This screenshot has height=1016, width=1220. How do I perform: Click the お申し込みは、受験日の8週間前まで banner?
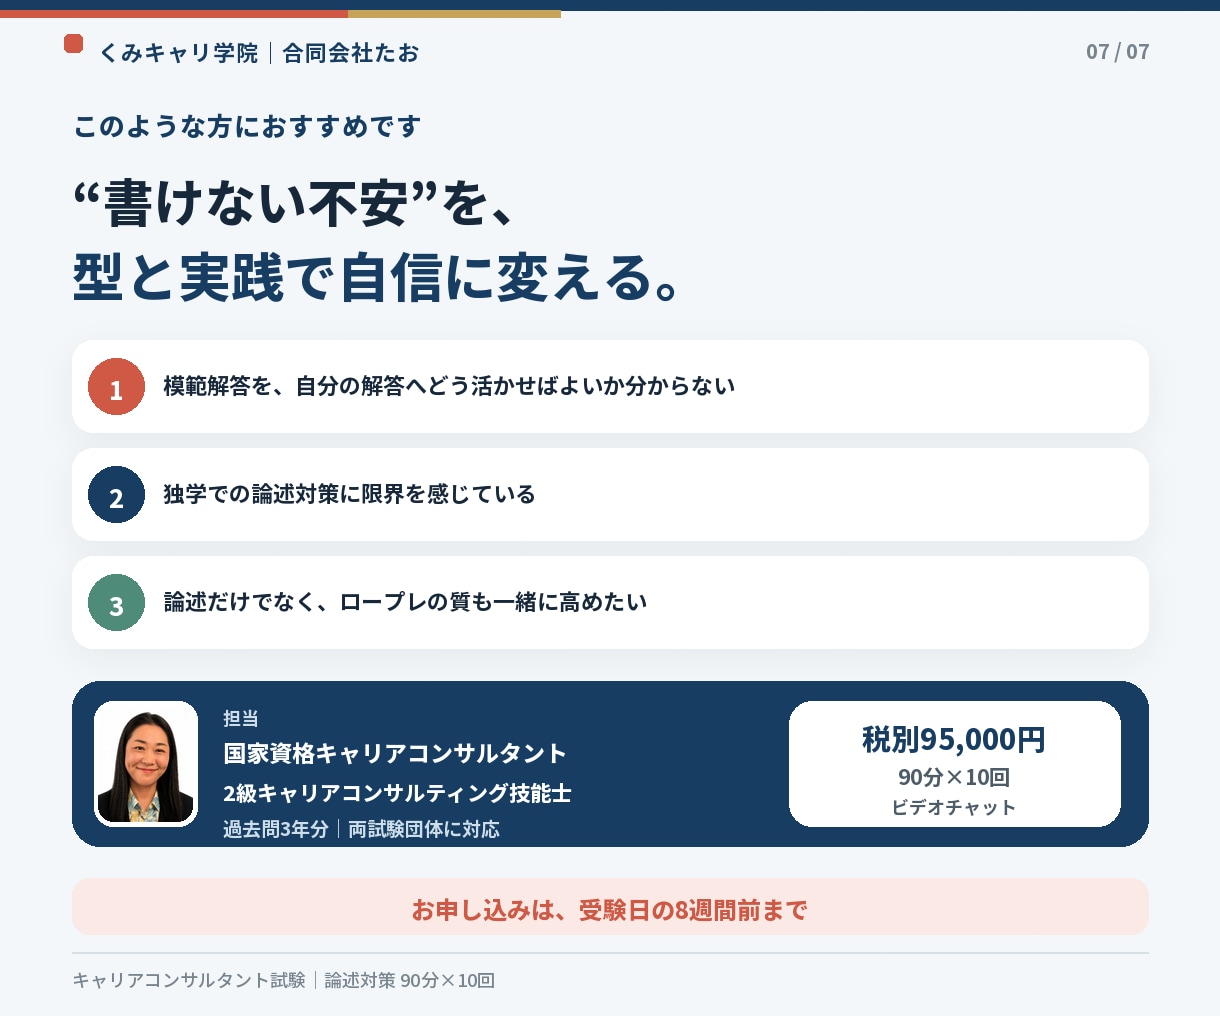(610, 907)
